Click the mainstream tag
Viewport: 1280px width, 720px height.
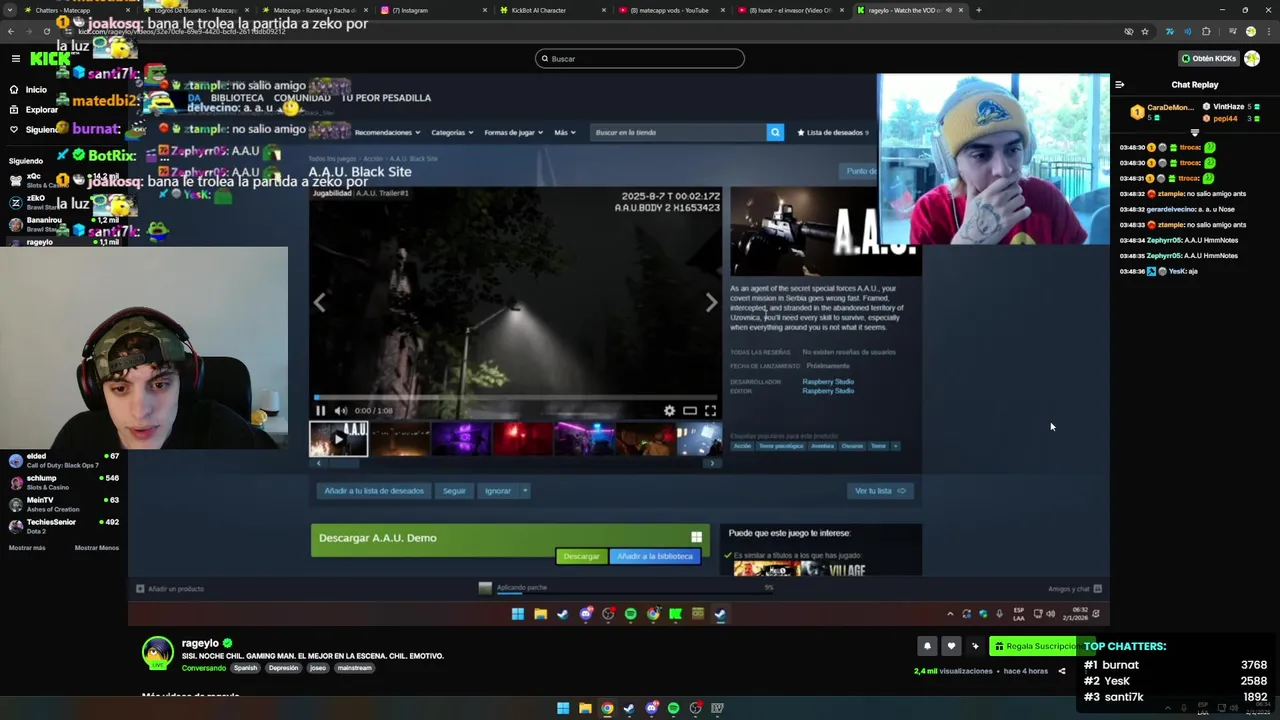(354, 668)
